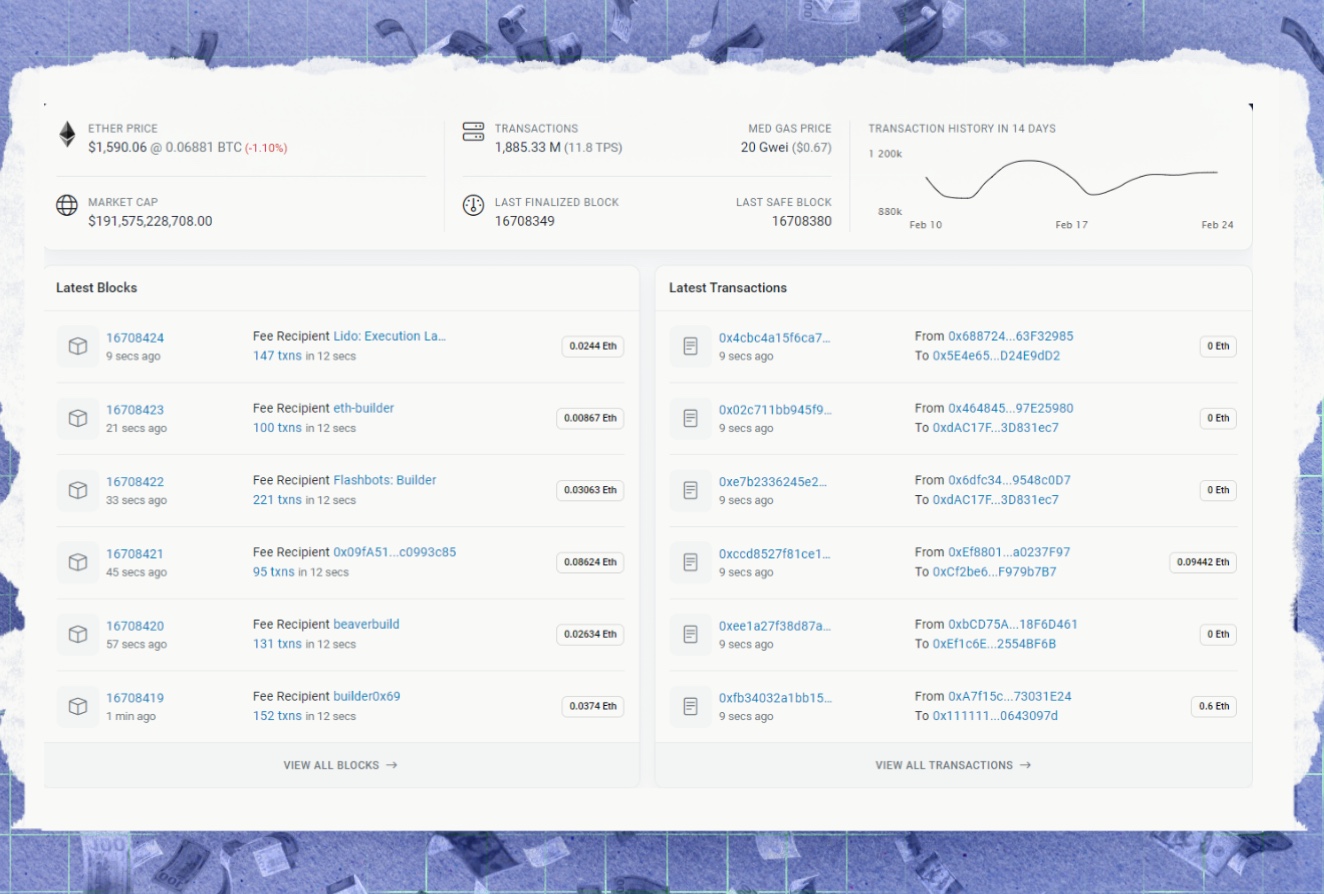Open transaction hash 0xee1a27f38d87a...
This screenshot has height=894, width=1324.
775,626
